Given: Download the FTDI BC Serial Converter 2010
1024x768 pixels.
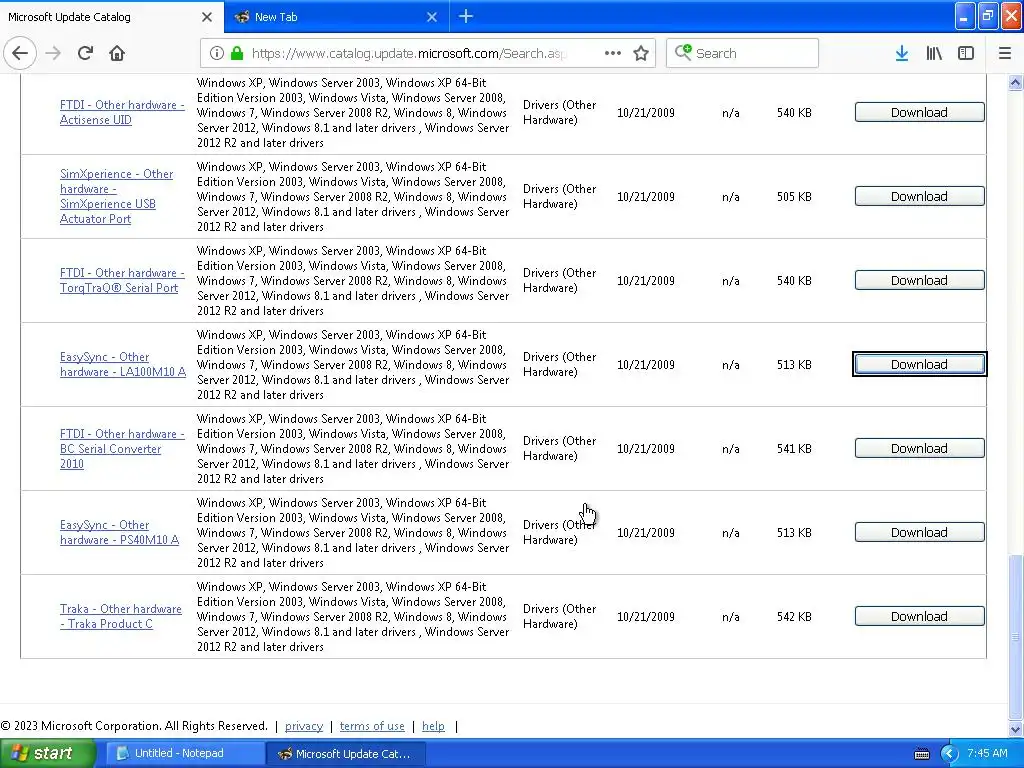Looking at the screenshot, I should point(919,449).
